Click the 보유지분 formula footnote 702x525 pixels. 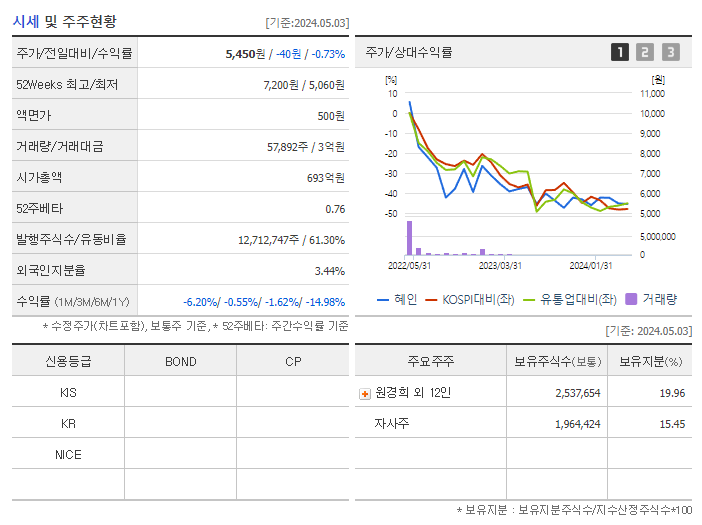tap(574, 510)
